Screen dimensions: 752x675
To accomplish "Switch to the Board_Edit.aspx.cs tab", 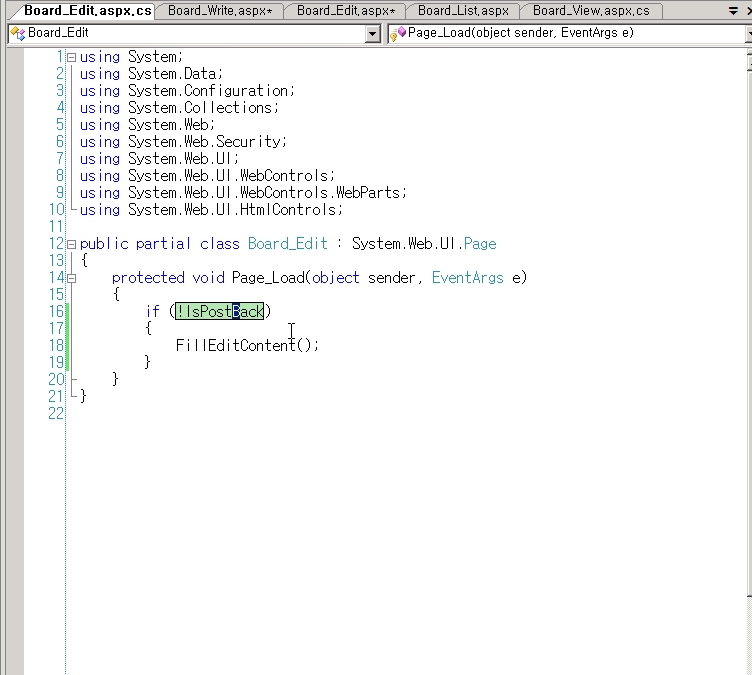I will 88,11.
